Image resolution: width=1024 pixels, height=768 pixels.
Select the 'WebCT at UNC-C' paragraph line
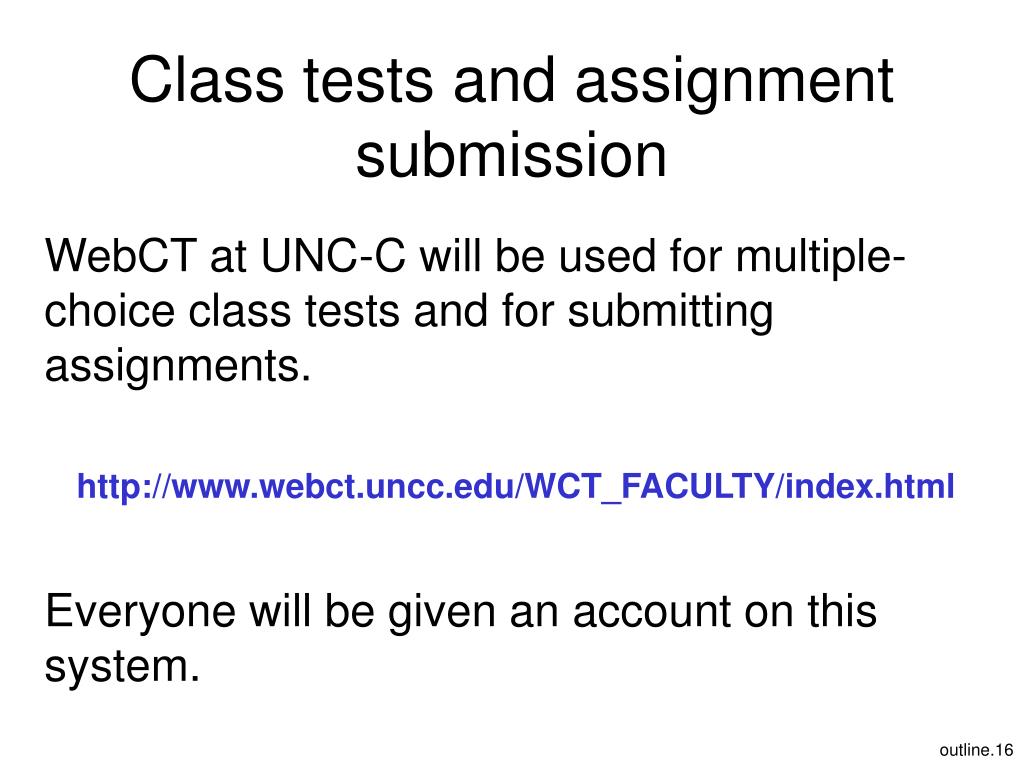click(475, 255)
